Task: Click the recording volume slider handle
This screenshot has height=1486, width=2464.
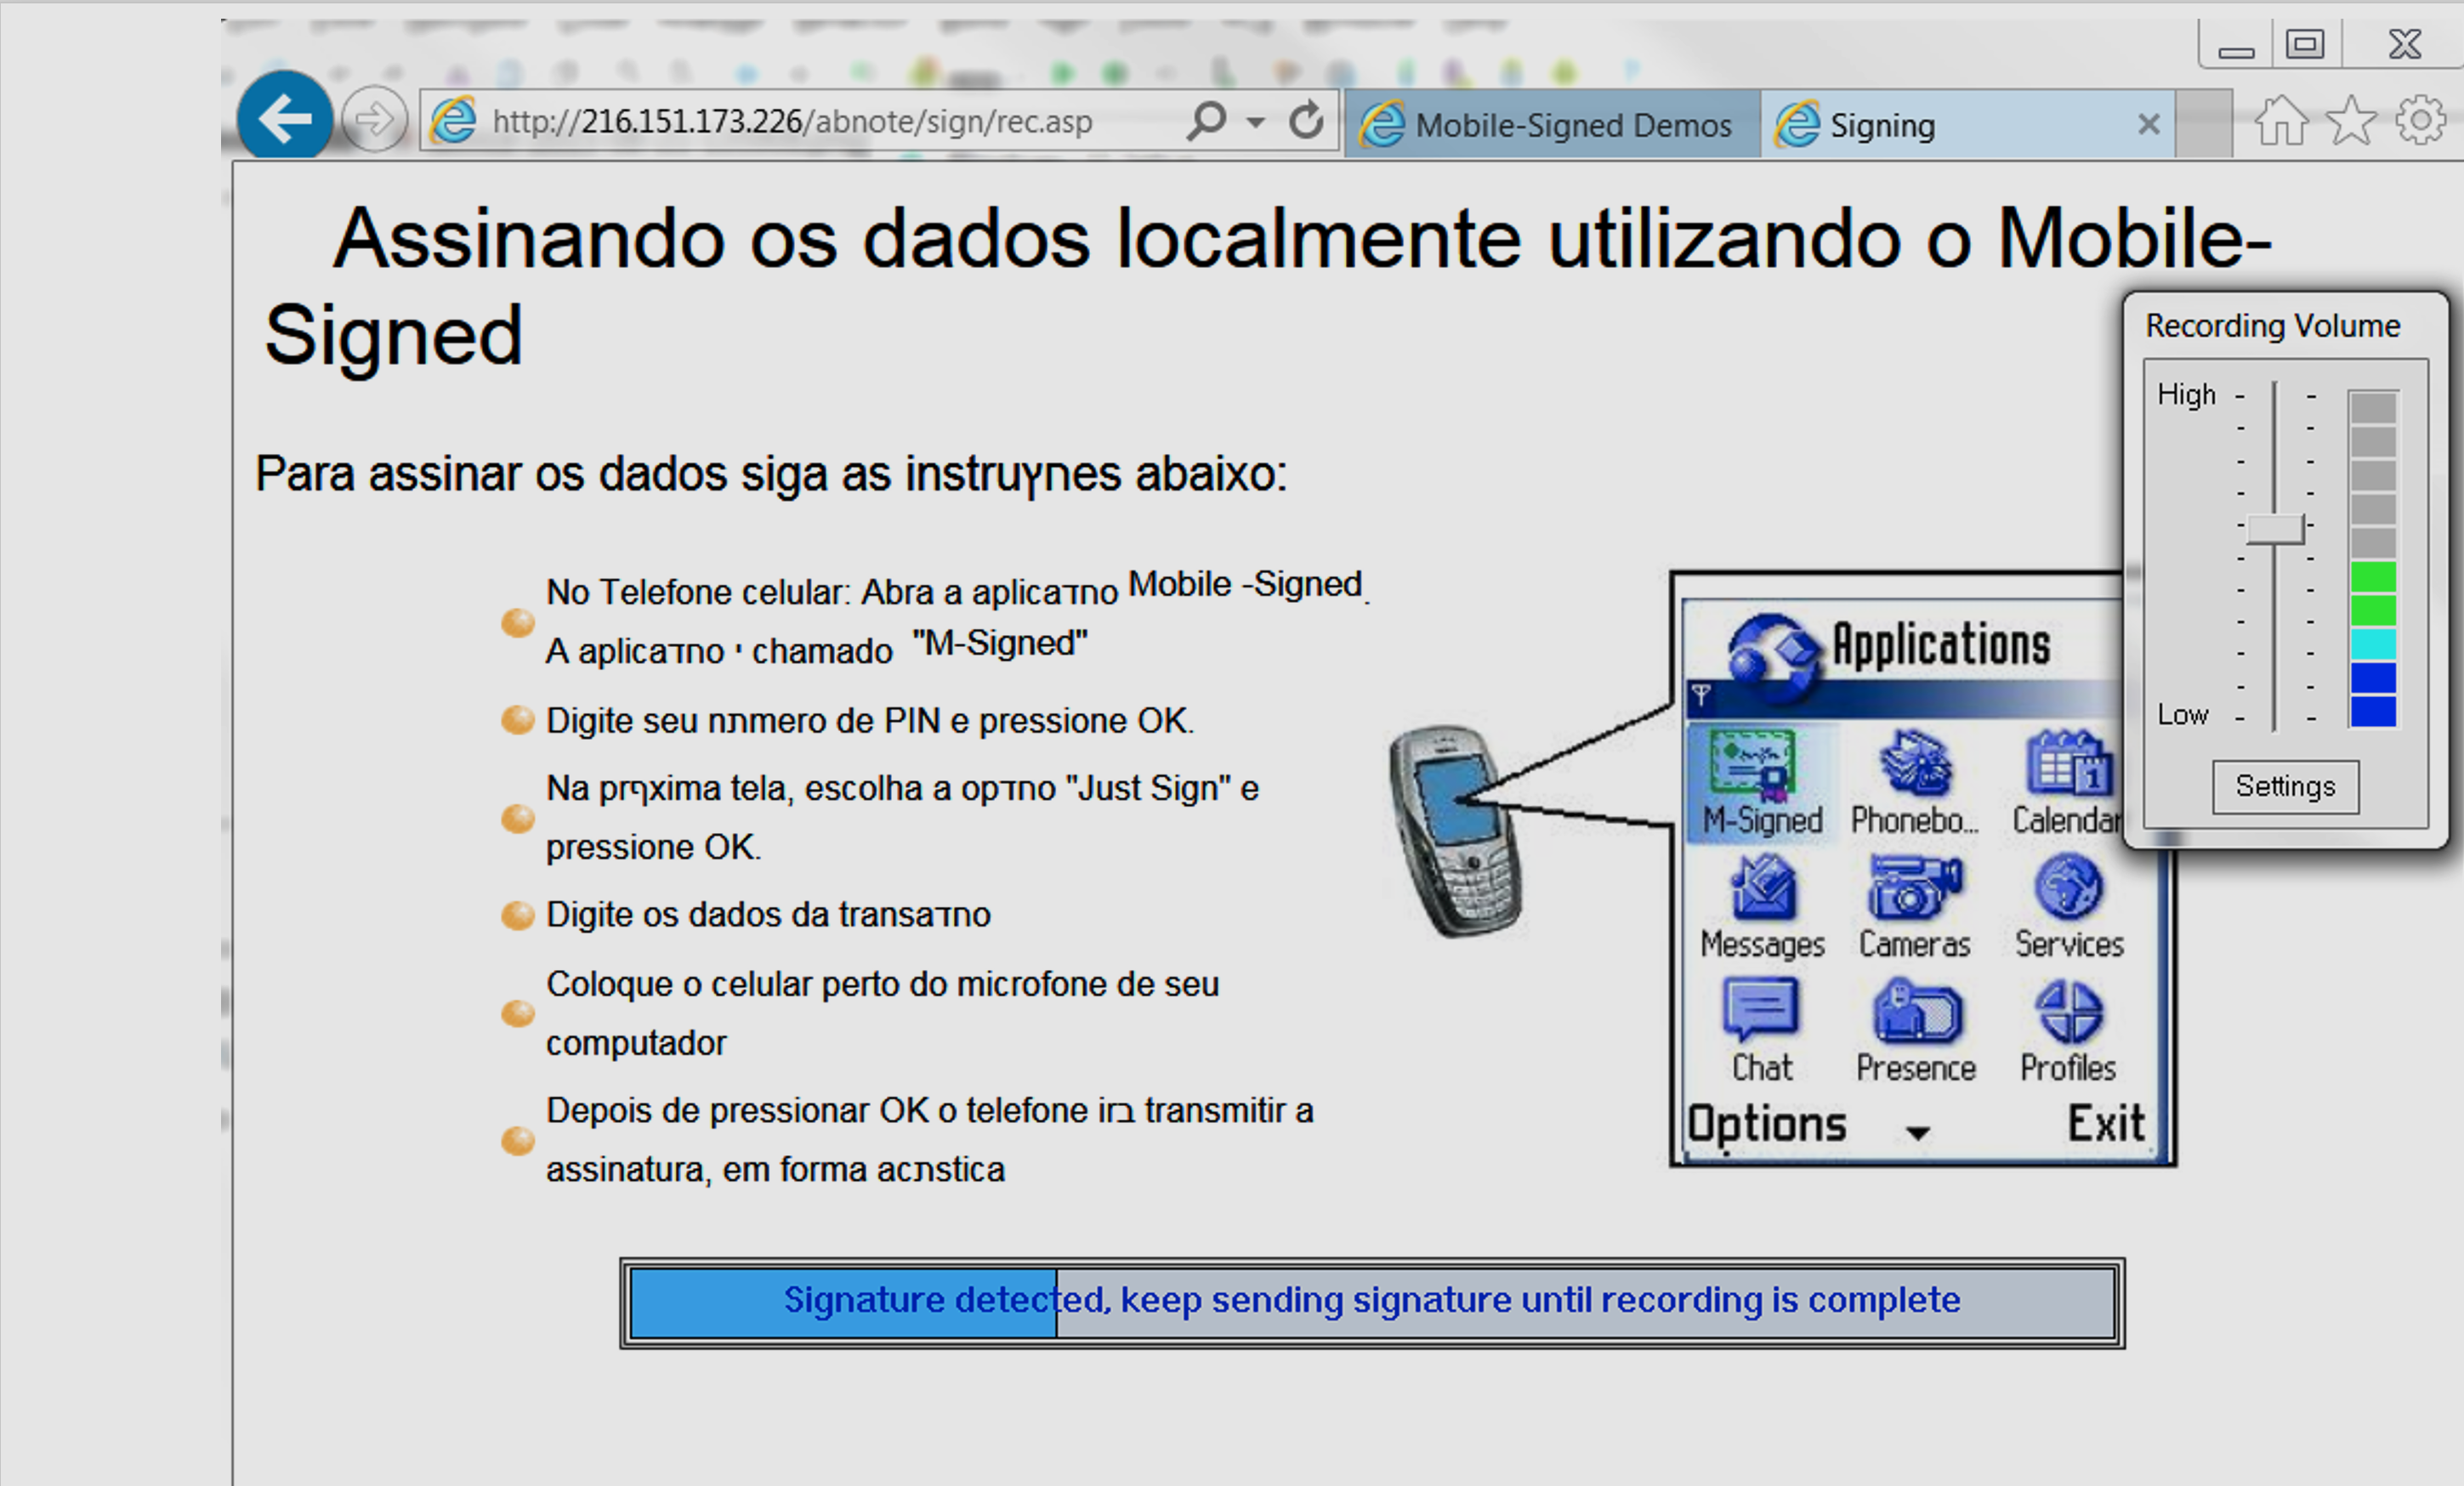Action: tap(2275, 528)
